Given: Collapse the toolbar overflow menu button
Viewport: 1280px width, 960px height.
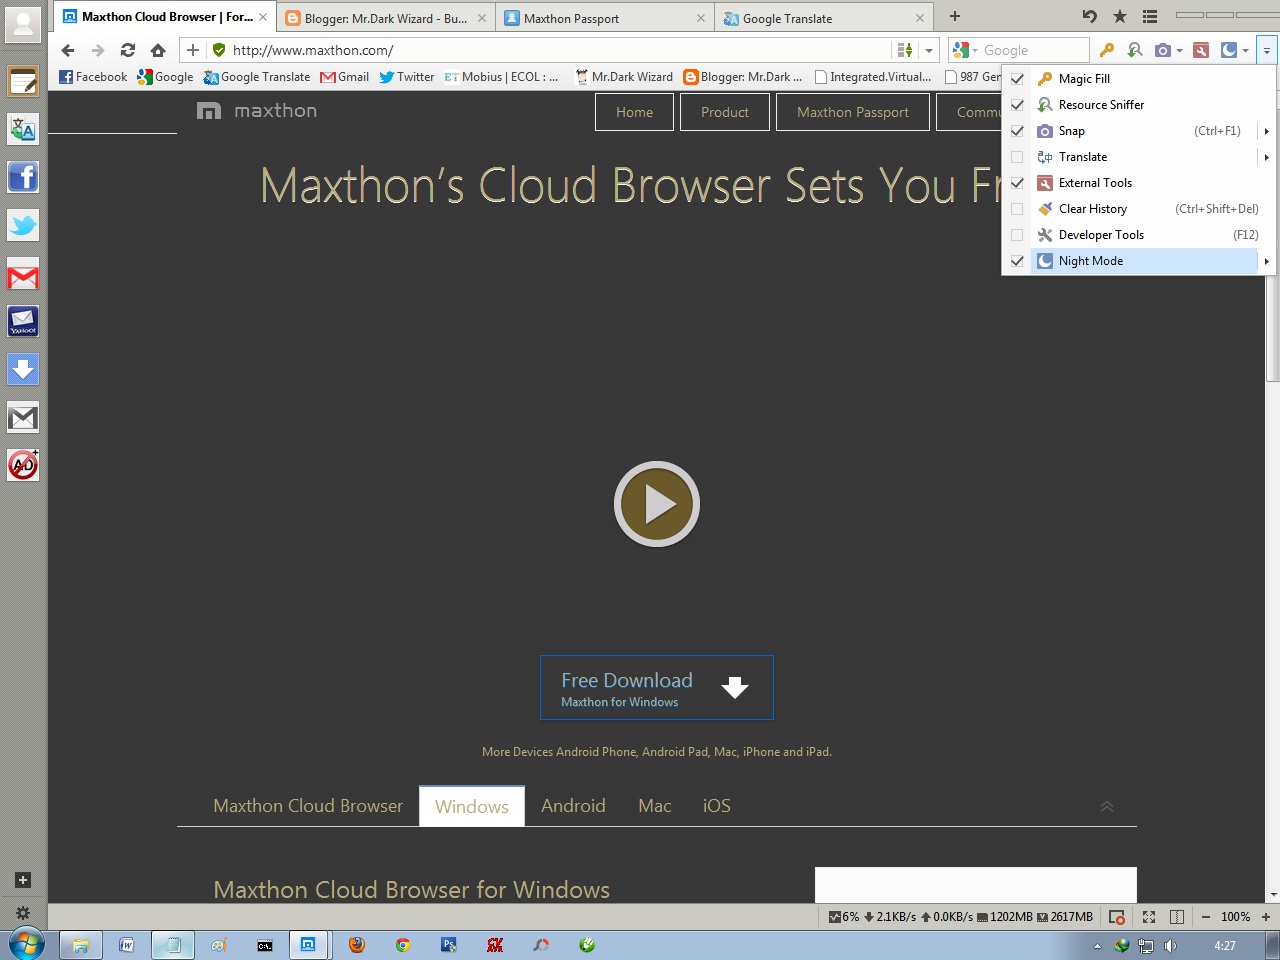Looking at the screenshot, I should (x=1266, y=50).
